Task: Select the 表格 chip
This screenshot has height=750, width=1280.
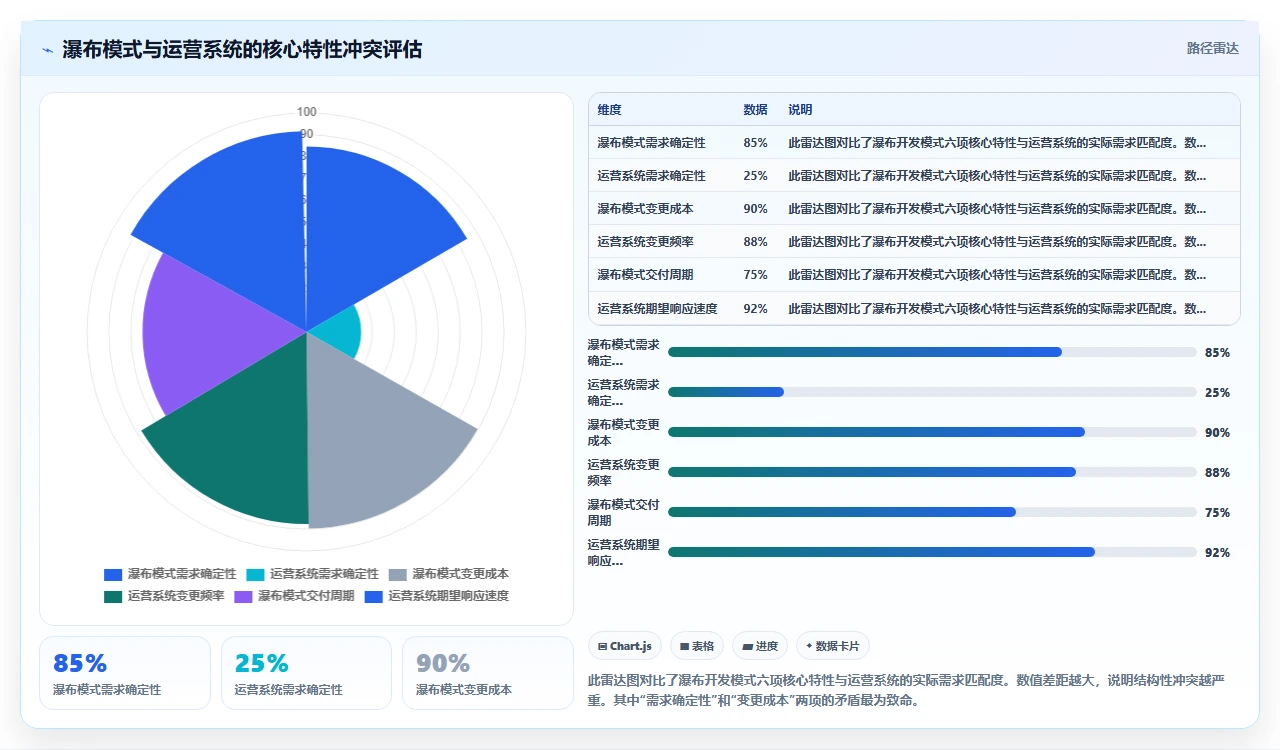Action: coord(697,646)
